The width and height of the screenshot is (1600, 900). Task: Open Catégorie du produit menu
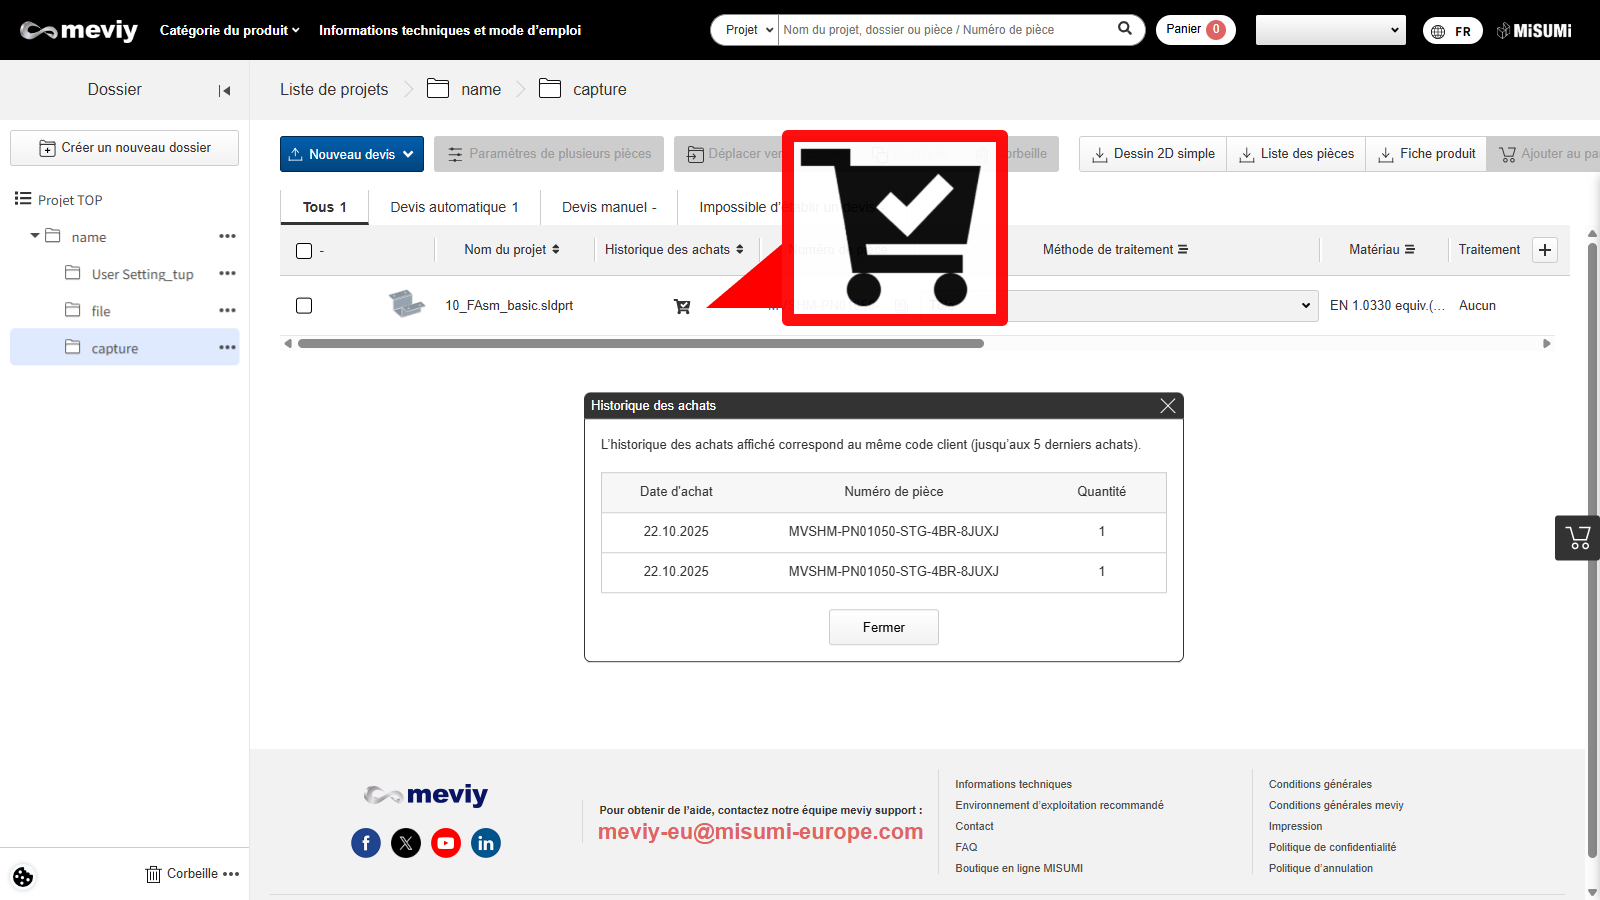coord(229,30)
